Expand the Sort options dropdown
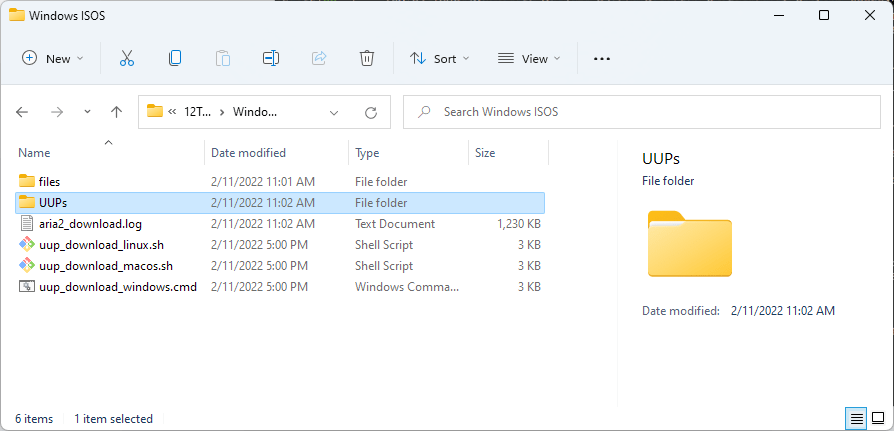Image resolution: width=894 pixels, height=431 pixels. point(440,59)
